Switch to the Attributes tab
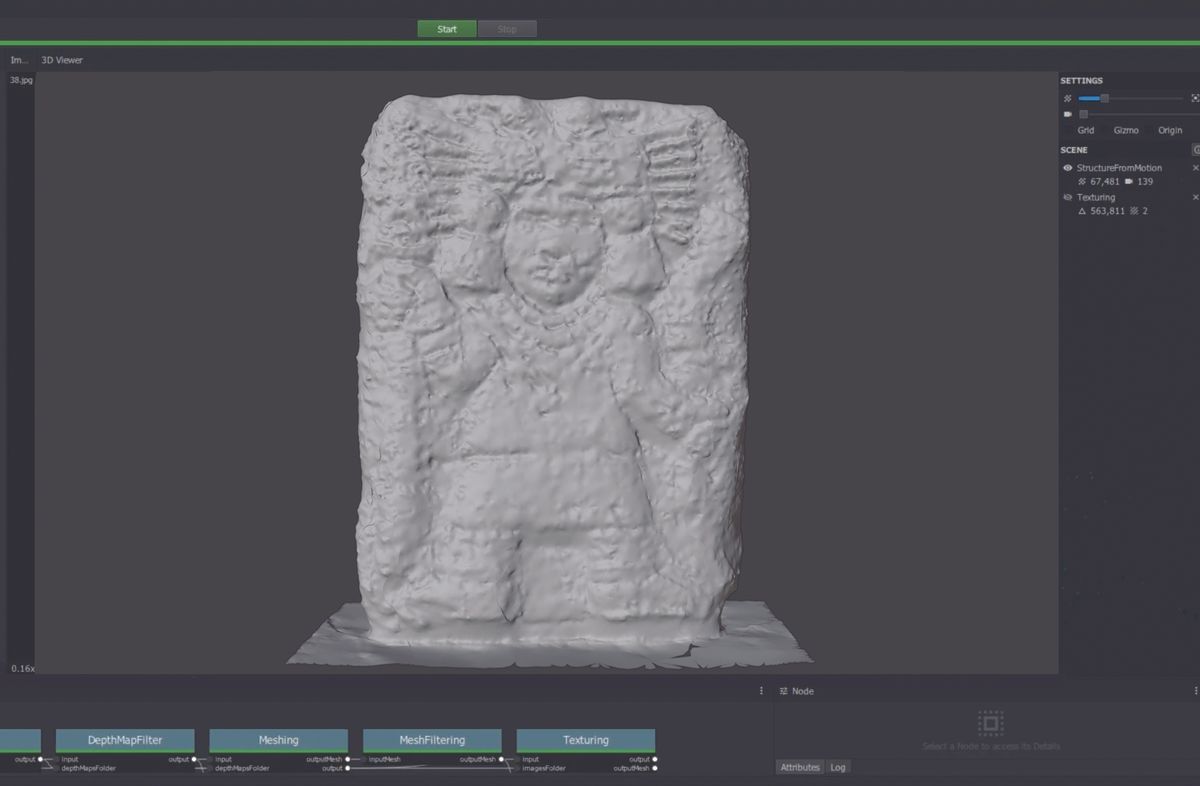Image resolution: width=1200 pixels, height=786 pixels. coord(800,767)
